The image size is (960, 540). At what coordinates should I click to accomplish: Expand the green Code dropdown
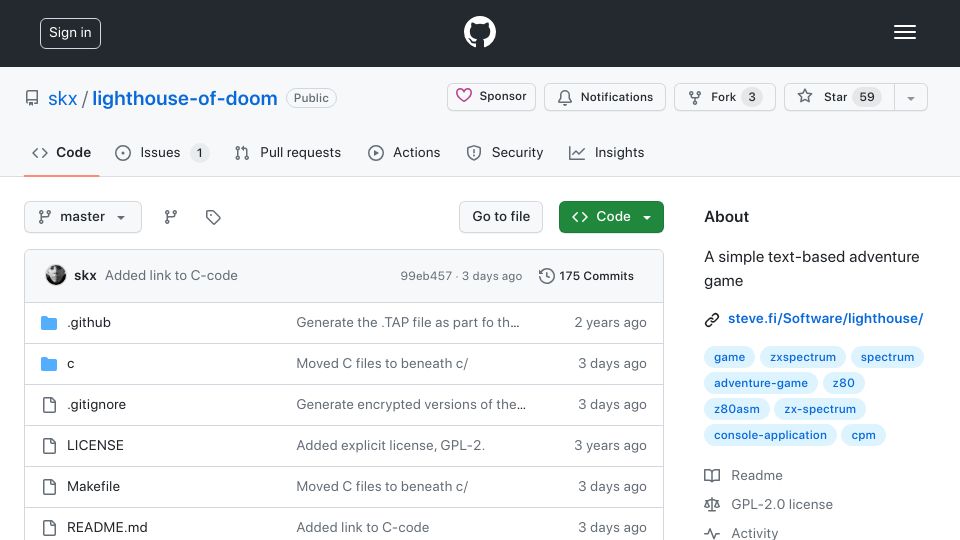tap(611, 217)
